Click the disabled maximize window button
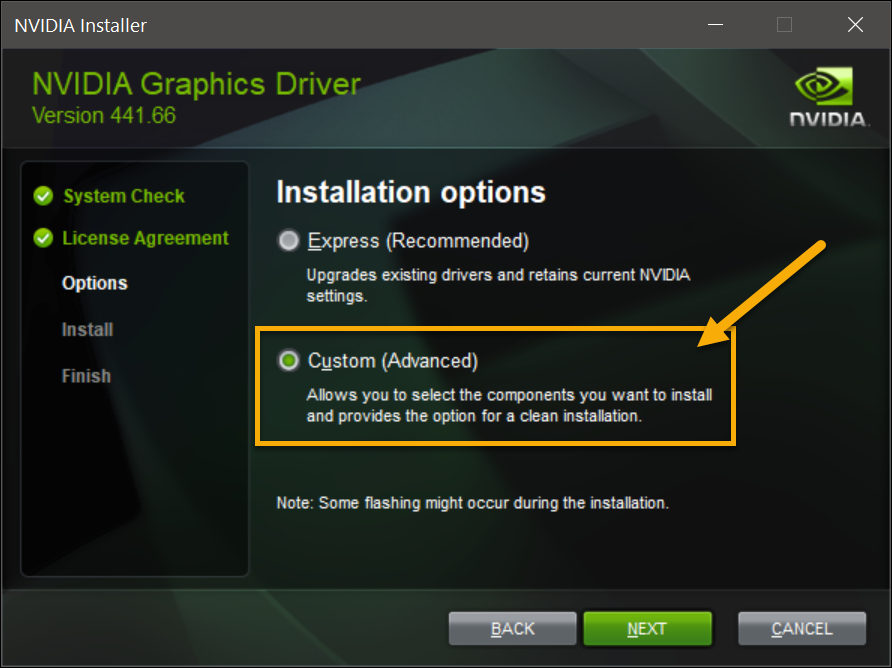This screenshot has height=668, width=892. click(x=784, y=24)
